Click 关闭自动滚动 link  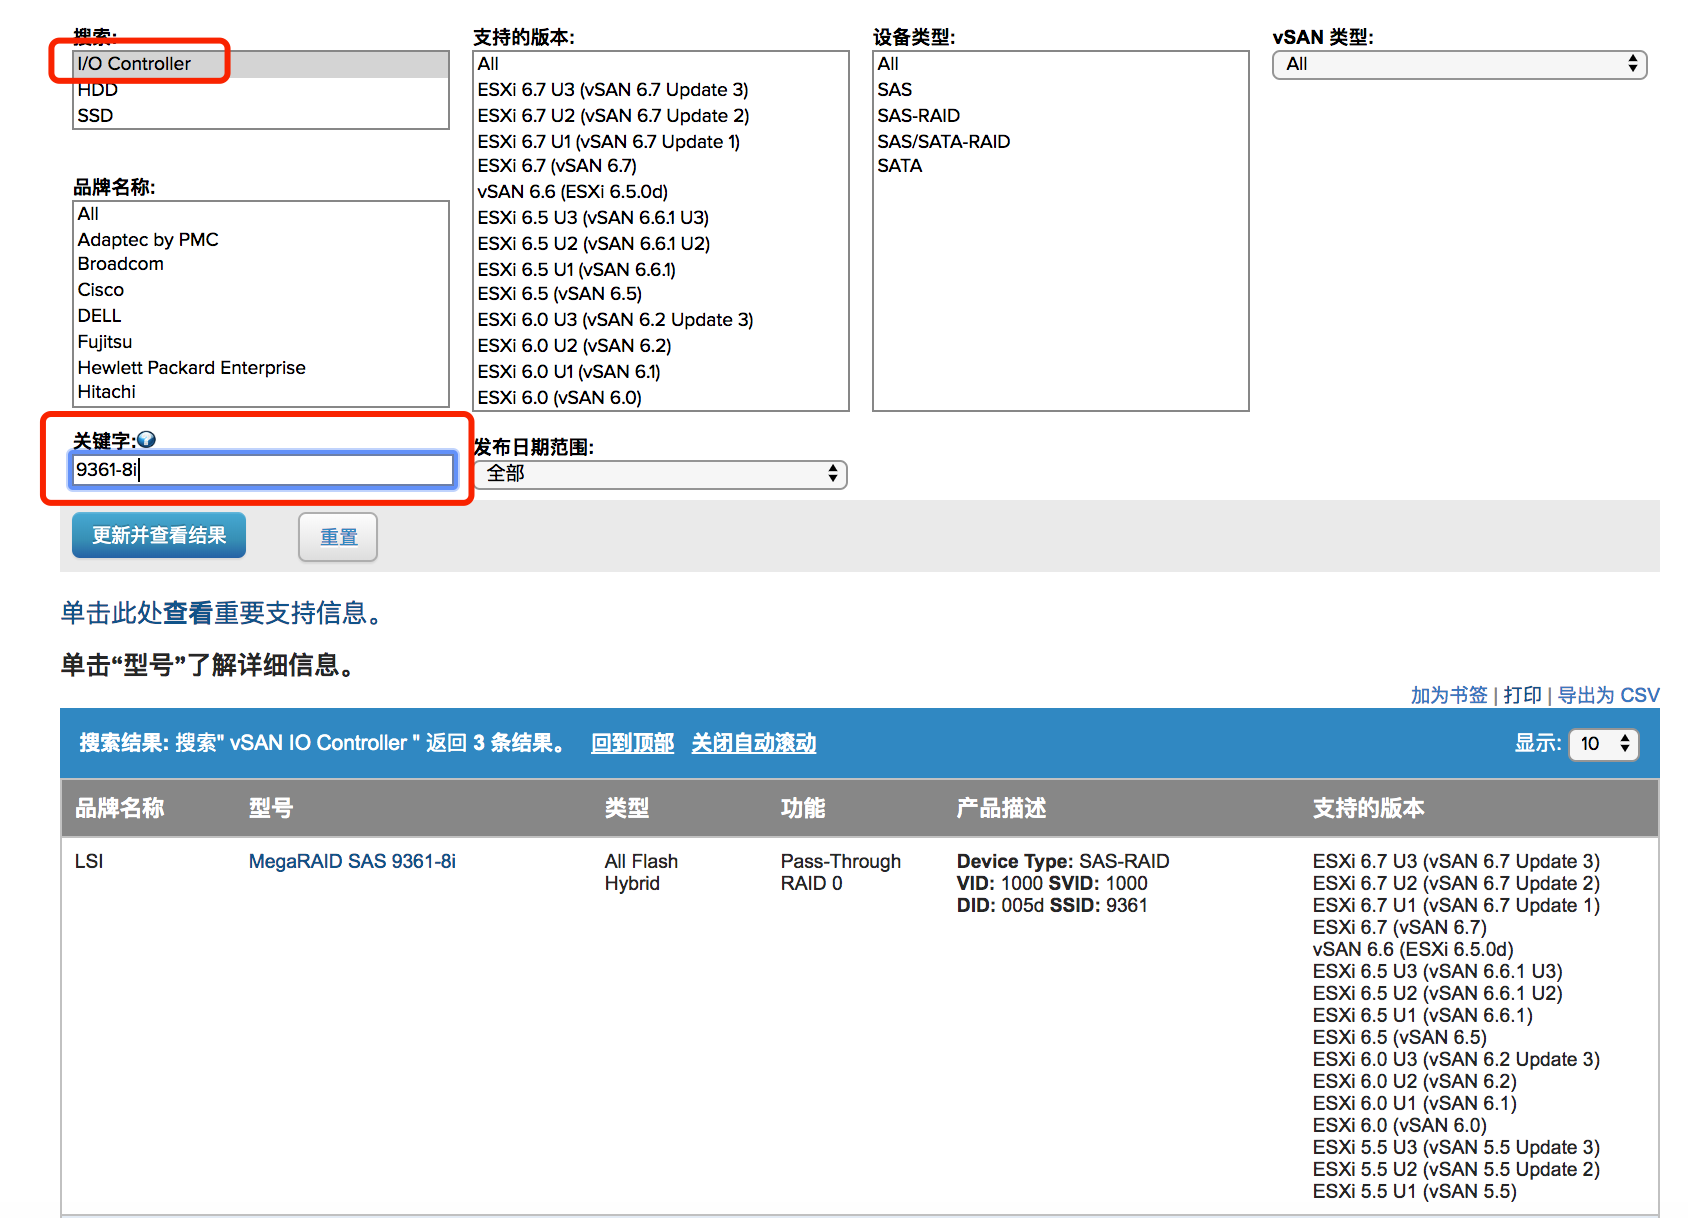click(754, 743)
